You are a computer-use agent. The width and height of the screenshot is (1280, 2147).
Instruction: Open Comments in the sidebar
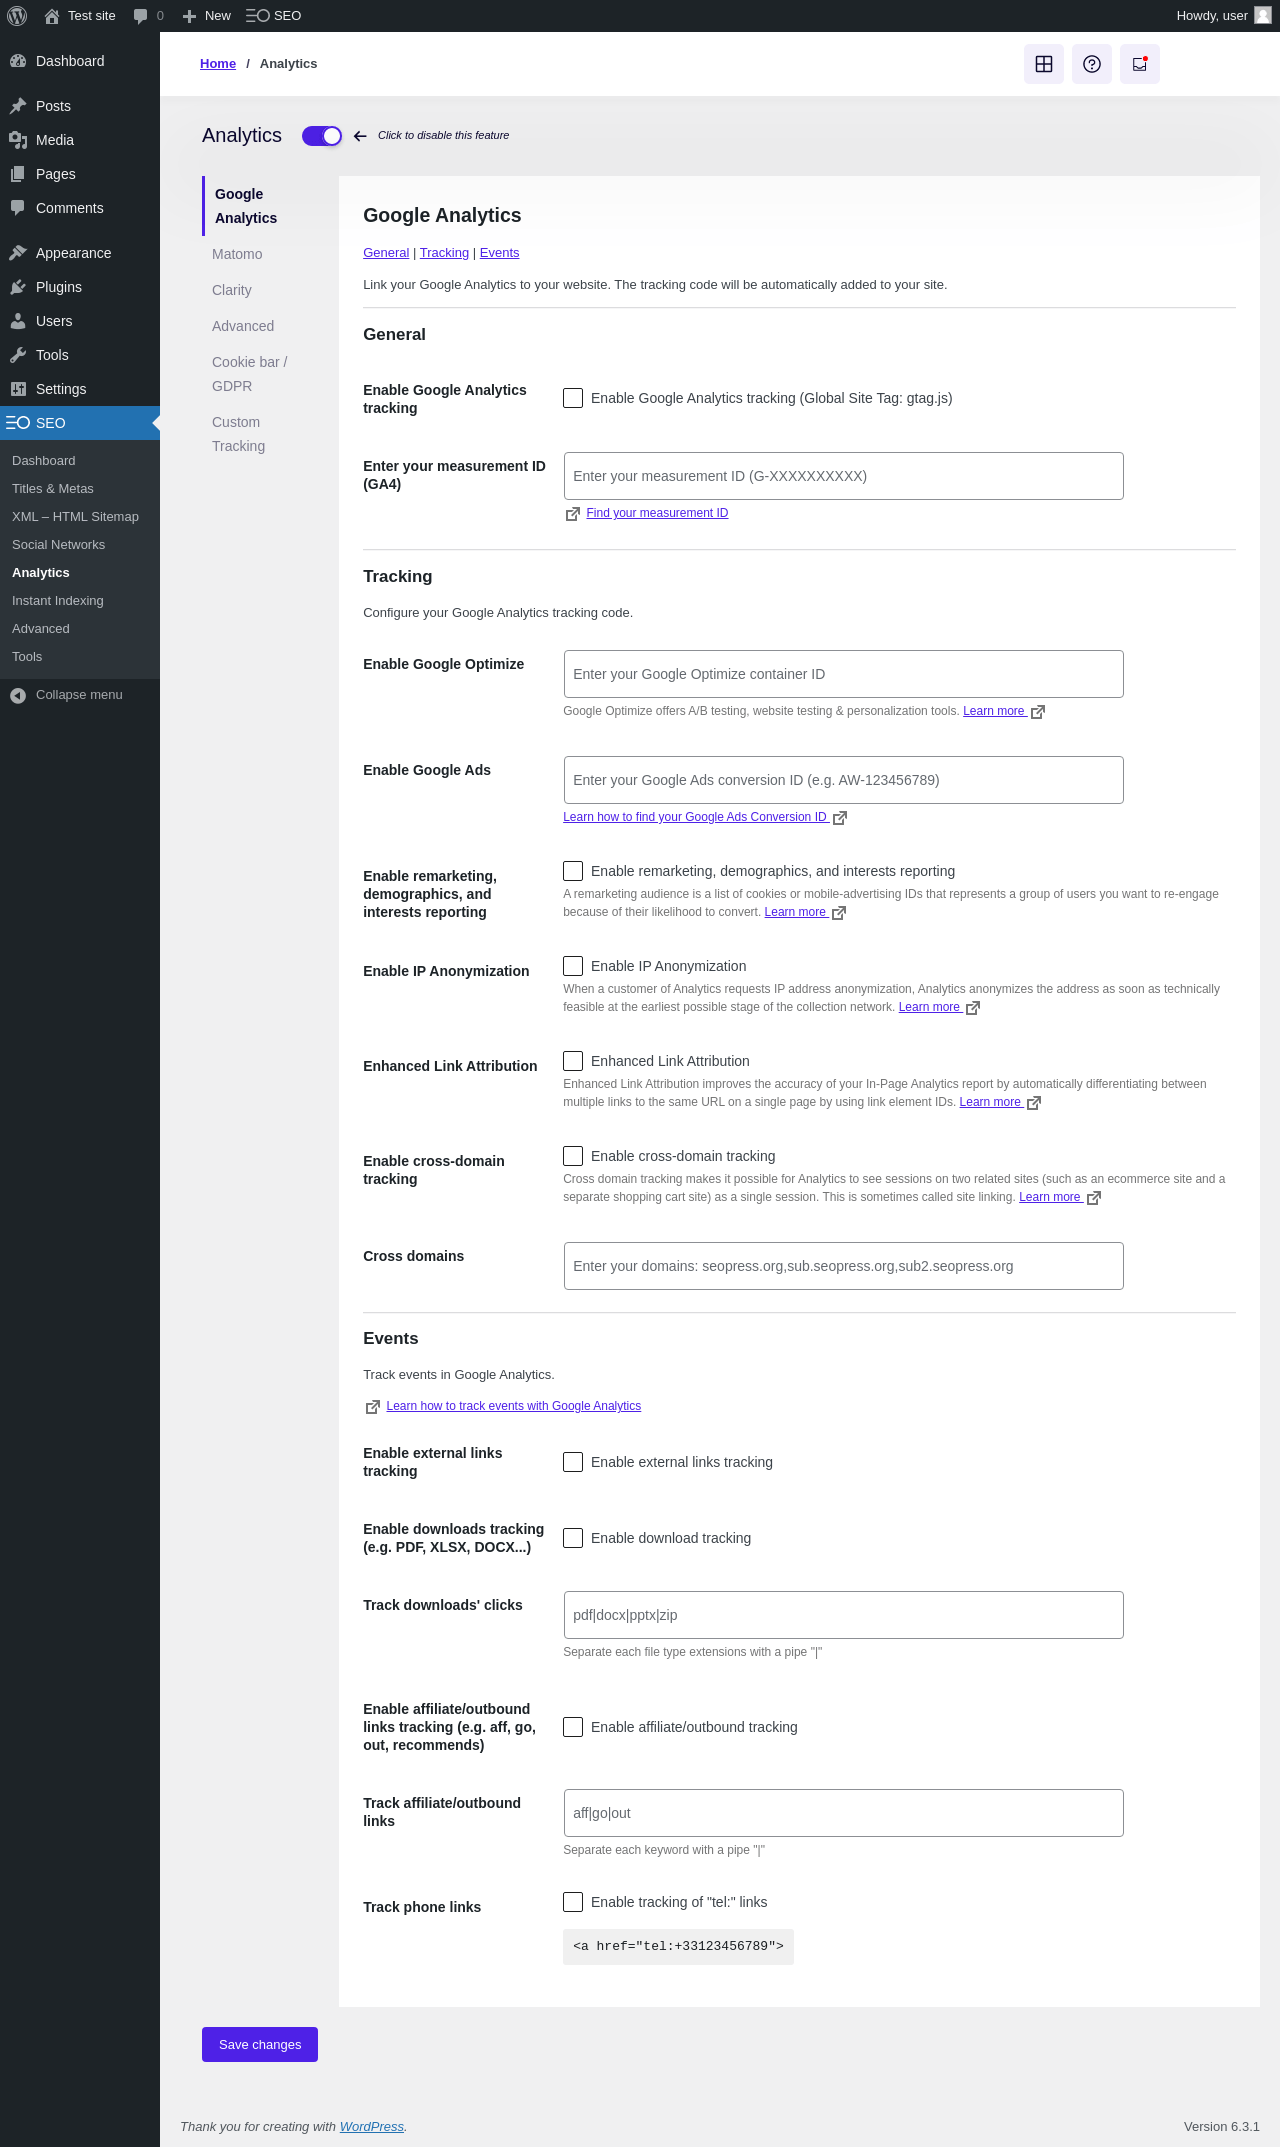click(x=80, y=208)
